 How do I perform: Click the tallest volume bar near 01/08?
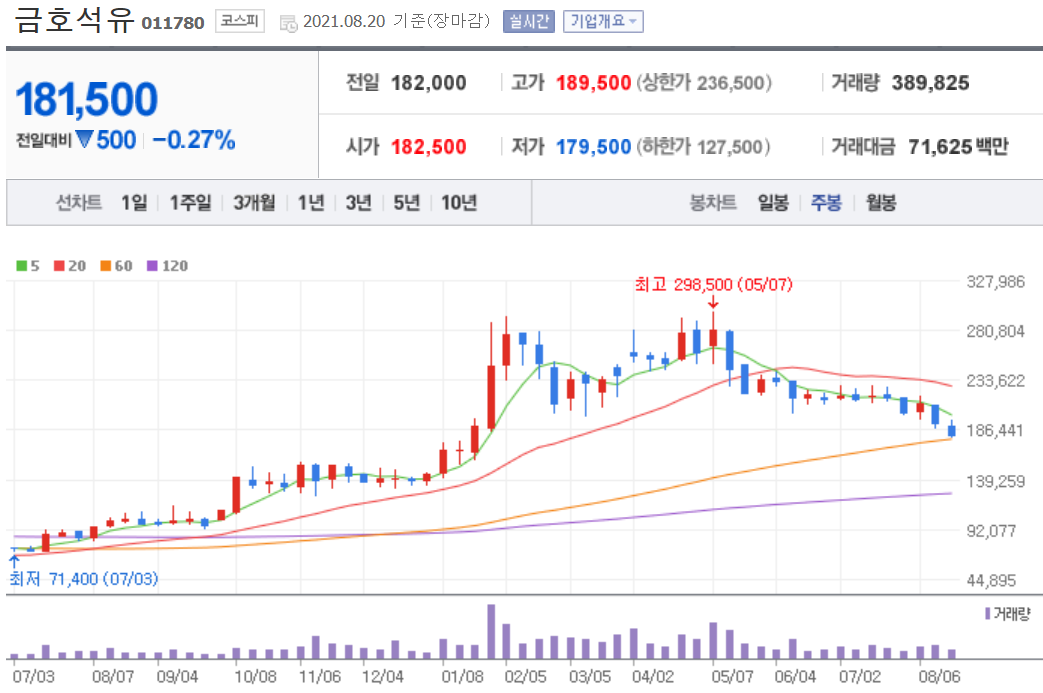point(491,631)
